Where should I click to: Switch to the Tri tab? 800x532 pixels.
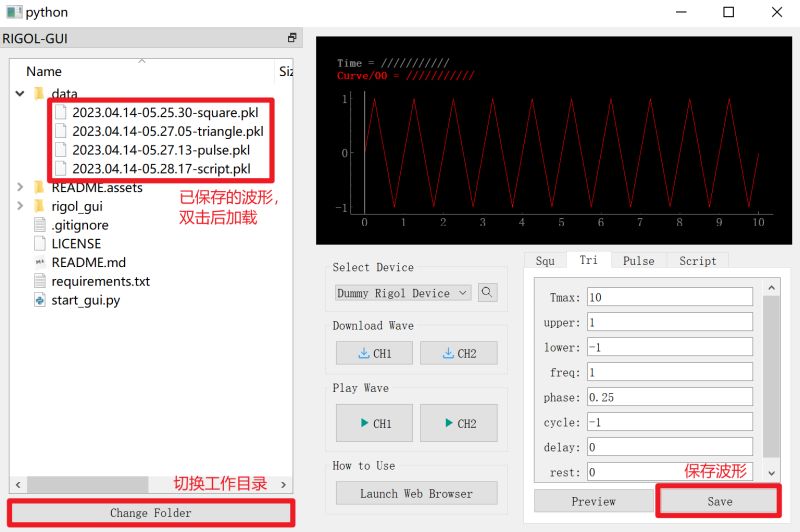click(588, 260)
